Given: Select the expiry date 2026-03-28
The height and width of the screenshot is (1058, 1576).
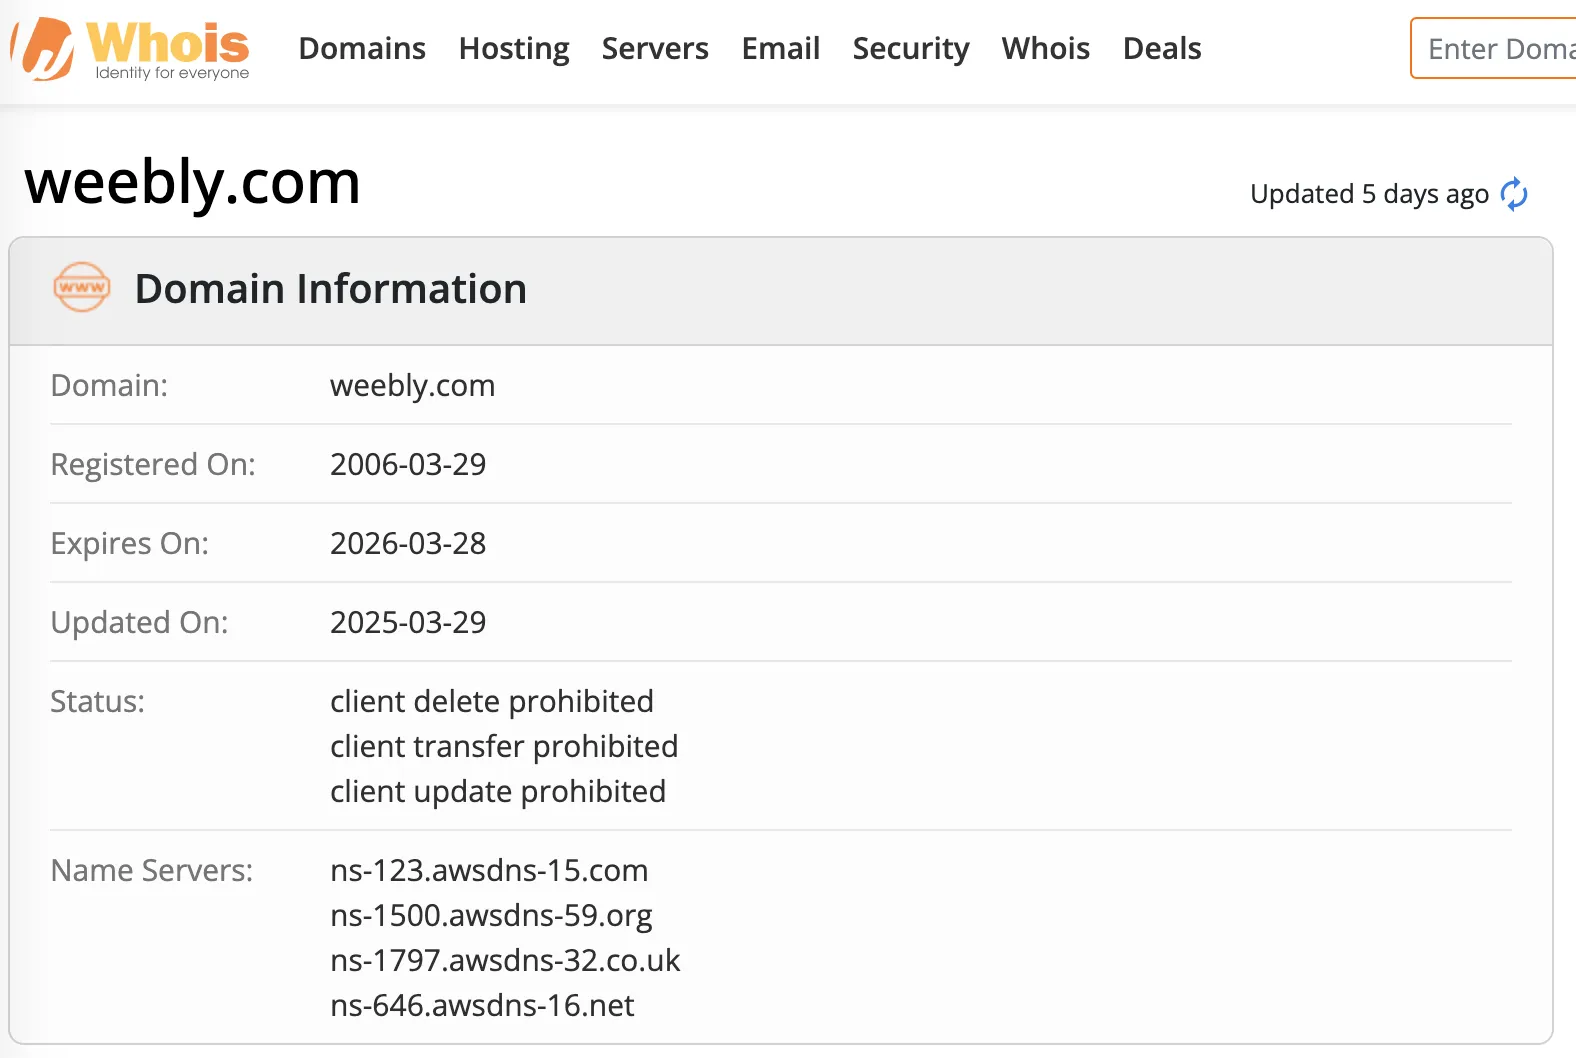Looking at the screenshot, I should [x=408, y=543].
